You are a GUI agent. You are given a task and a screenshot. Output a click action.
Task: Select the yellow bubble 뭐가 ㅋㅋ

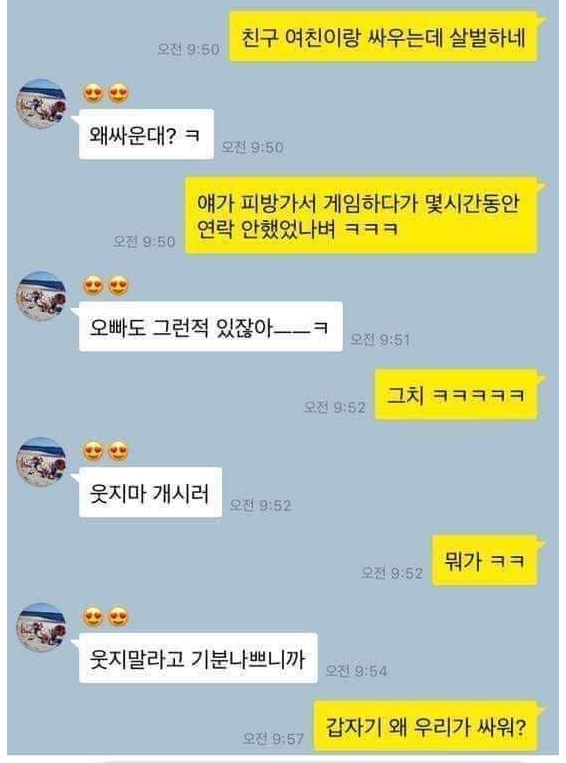coord(485,561)
